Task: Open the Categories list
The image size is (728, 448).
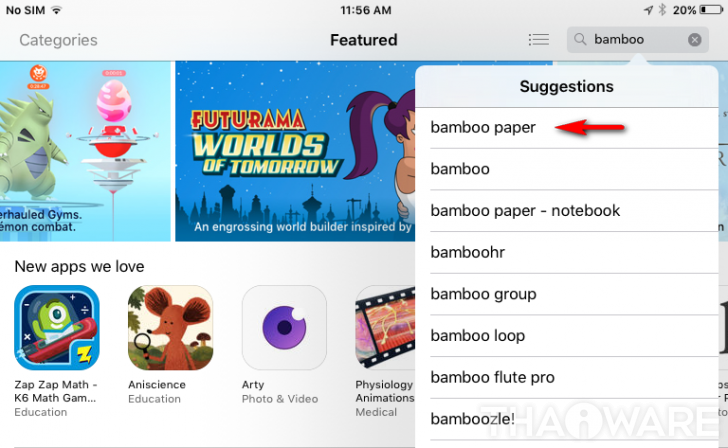Action: (x=58, y=40)
